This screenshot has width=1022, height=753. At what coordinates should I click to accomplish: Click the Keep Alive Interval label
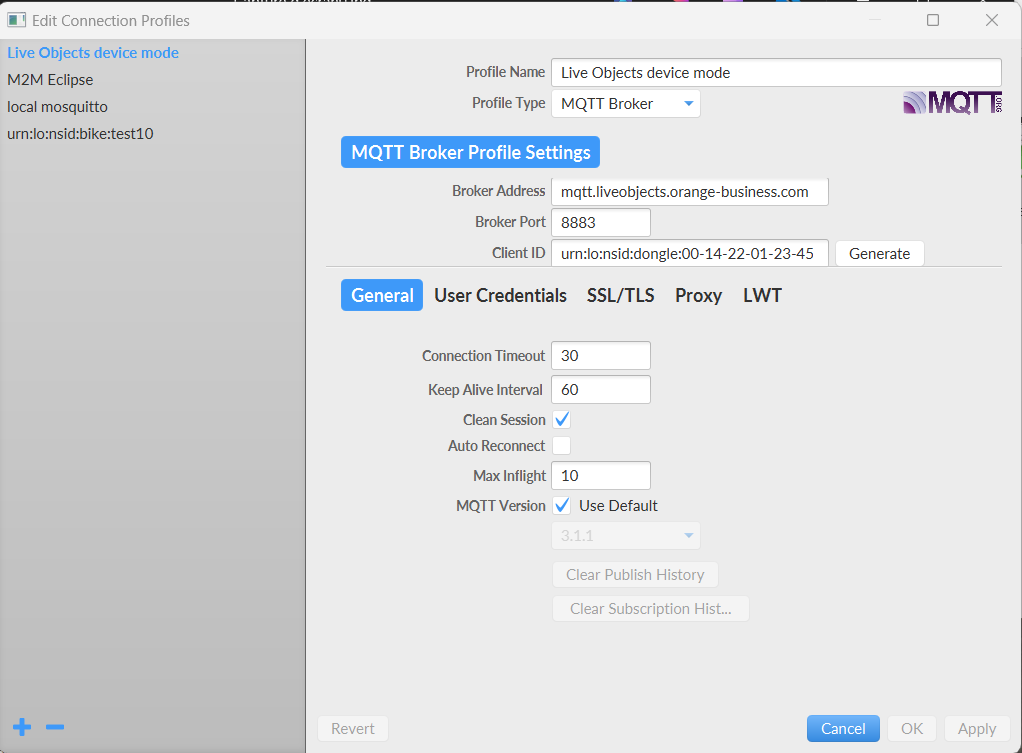485,389
